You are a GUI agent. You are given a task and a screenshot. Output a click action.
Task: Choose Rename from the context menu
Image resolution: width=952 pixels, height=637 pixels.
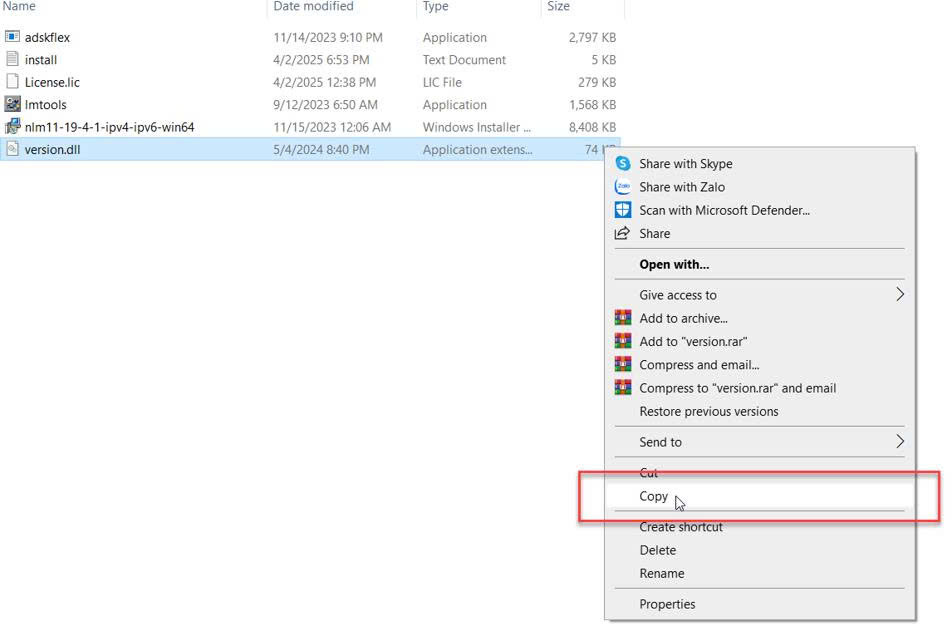(662, 573)
